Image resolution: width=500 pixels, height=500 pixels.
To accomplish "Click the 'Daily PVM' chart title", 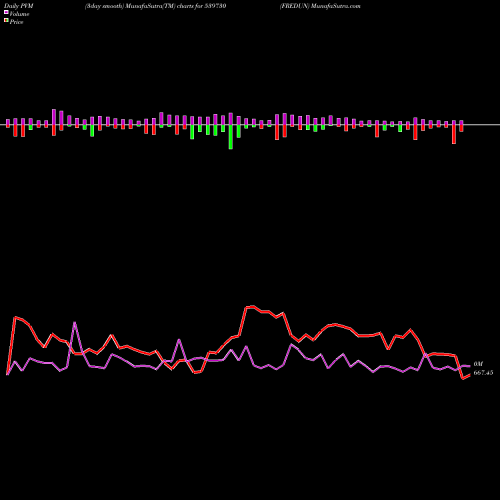I will click(19, 6).
